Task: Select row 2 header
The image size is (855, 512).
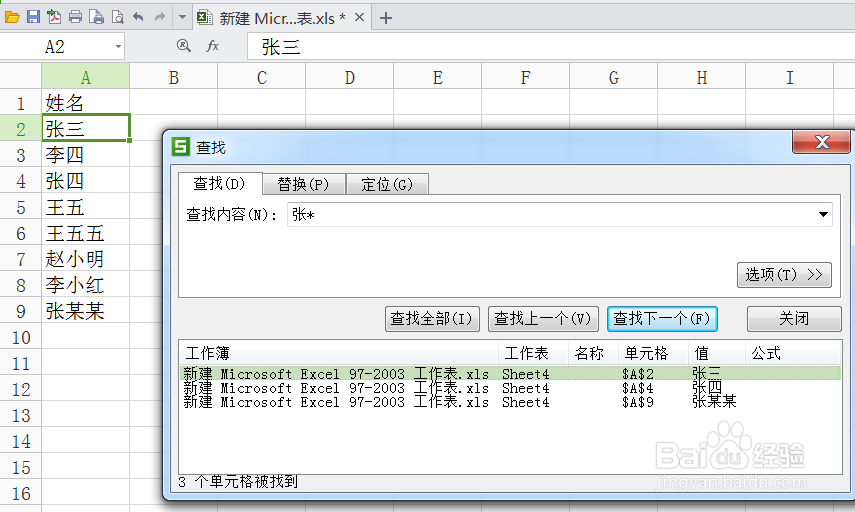Action: pos(21,129)
